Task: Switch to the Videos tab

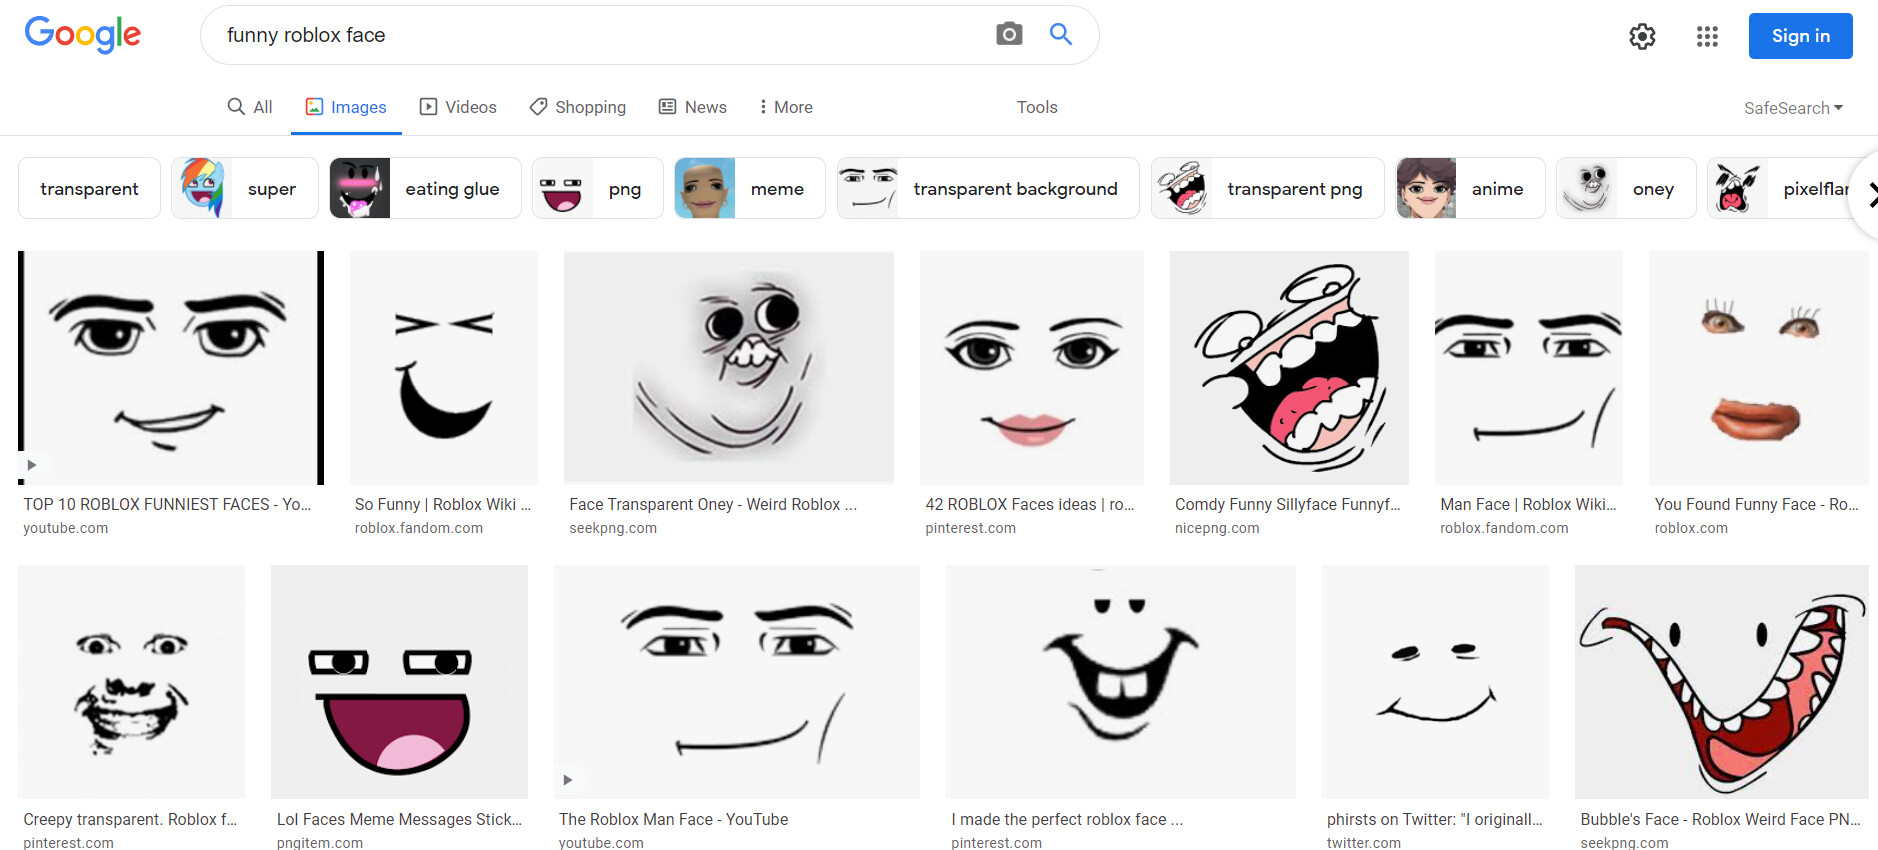Action: click(458, 107)
